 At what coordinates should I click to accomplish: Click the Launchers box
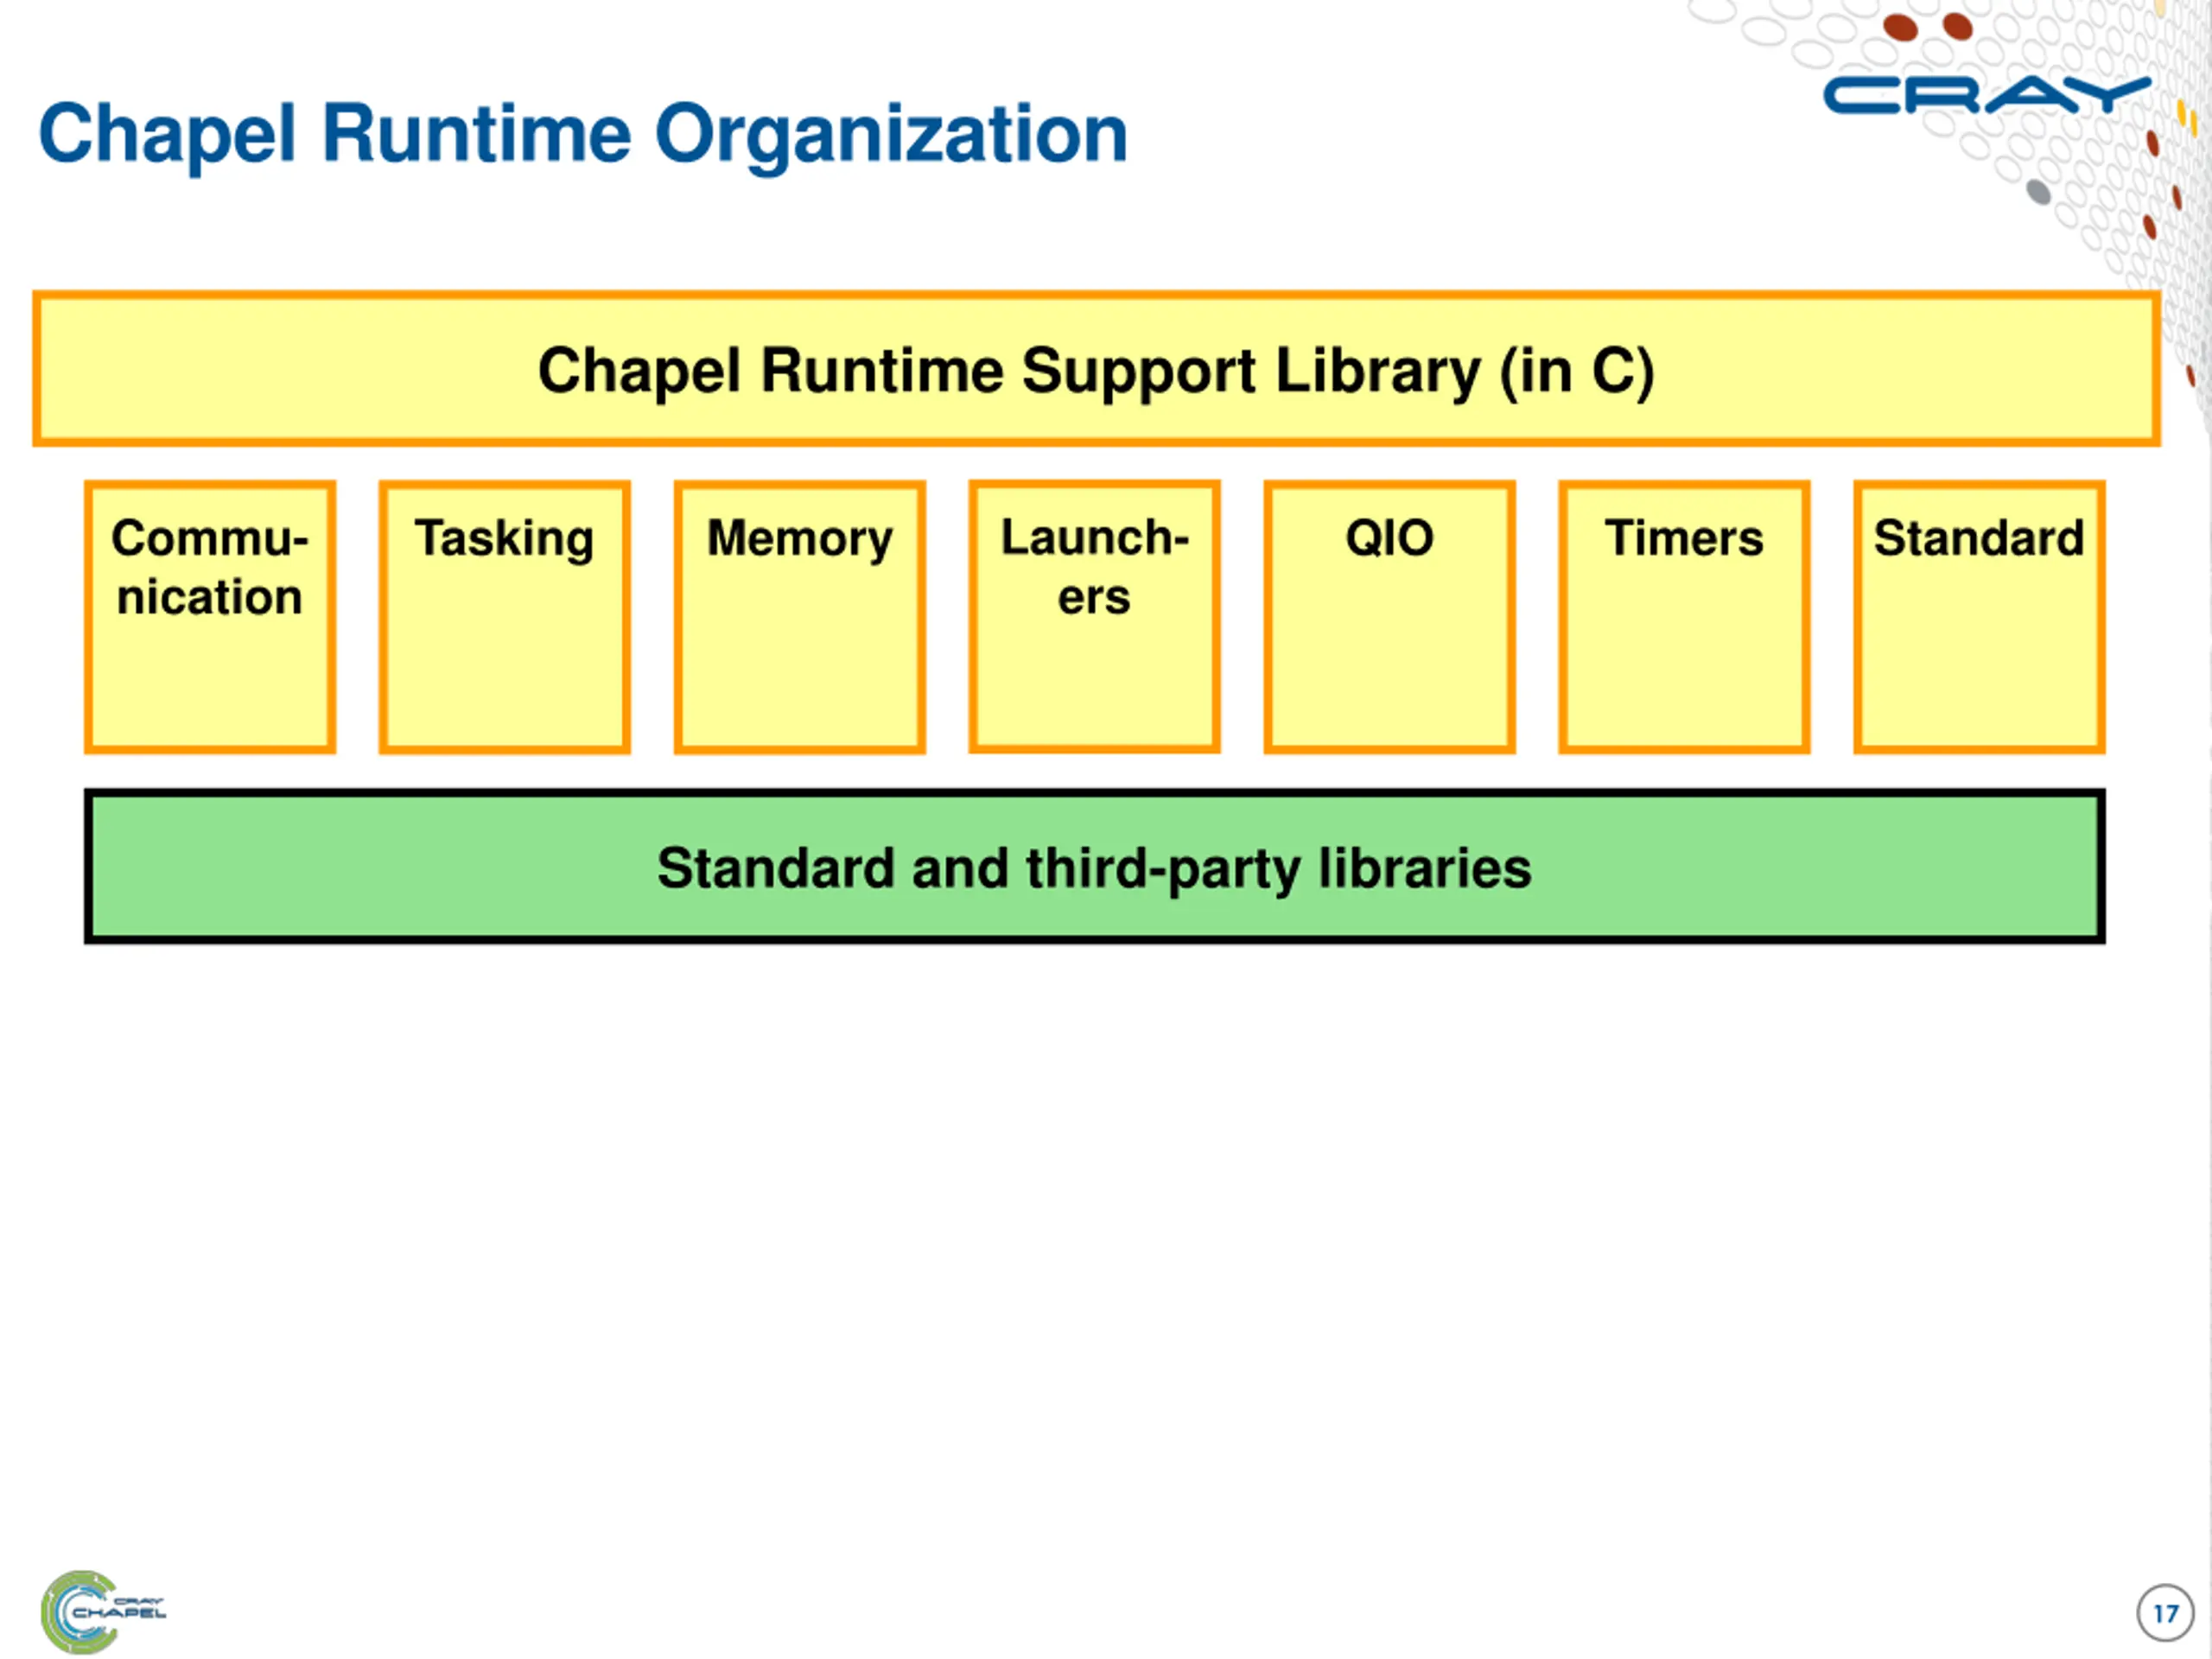coord(1095,616)
